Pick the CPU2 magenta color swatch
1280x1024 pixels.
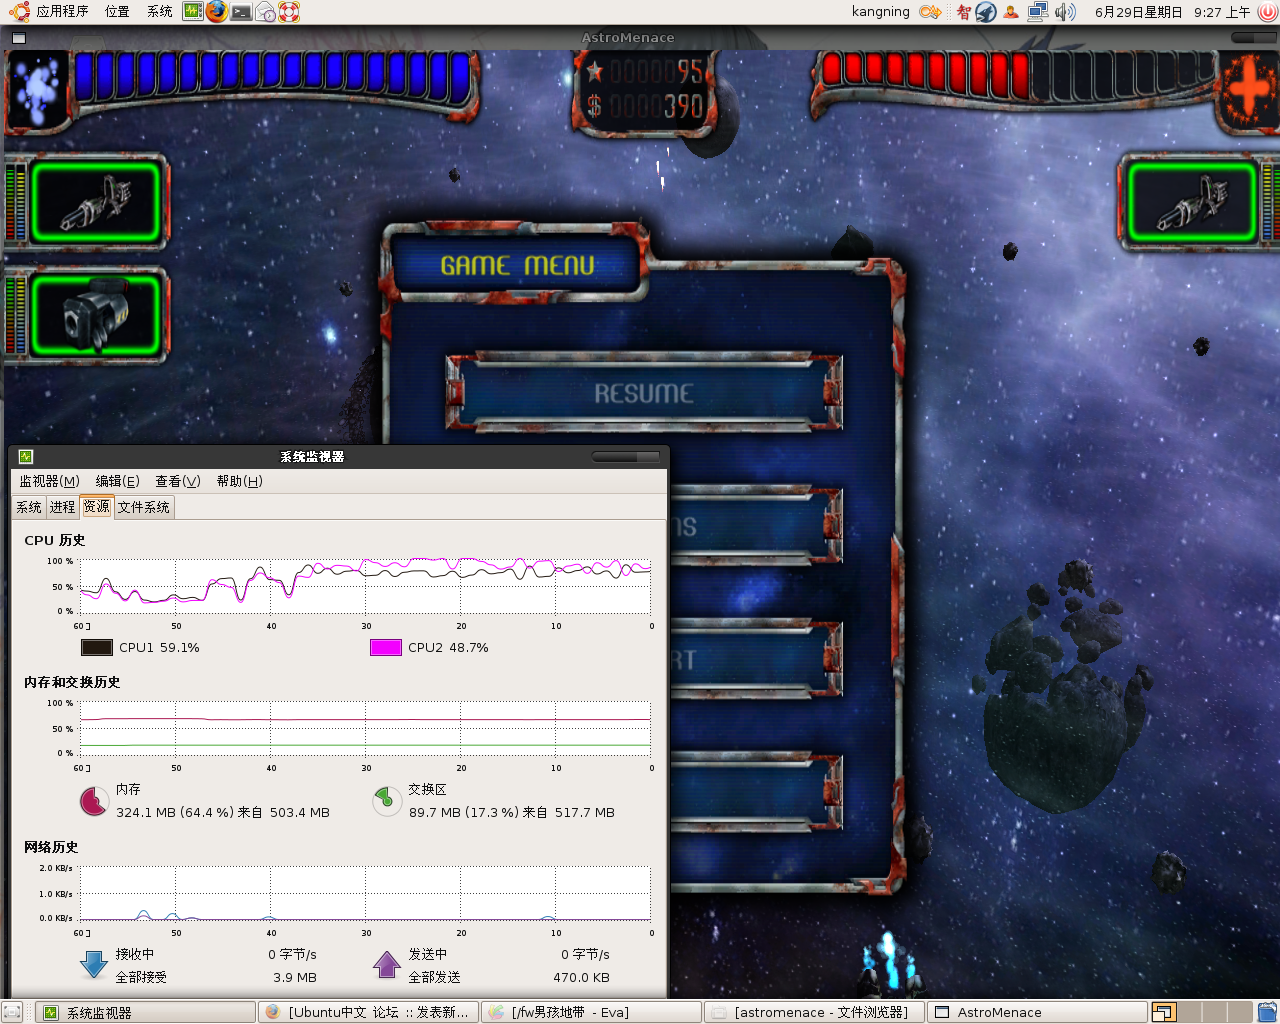tap(386, 648)
